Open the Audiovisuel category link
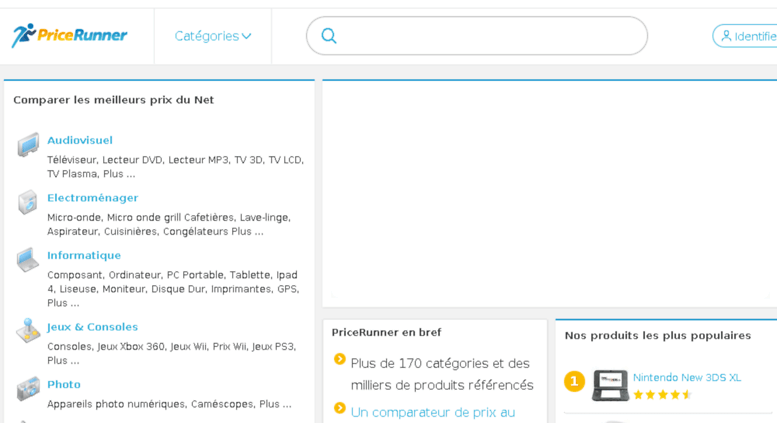The height and width of the screenshot is (423, 777). pos(80,140)
